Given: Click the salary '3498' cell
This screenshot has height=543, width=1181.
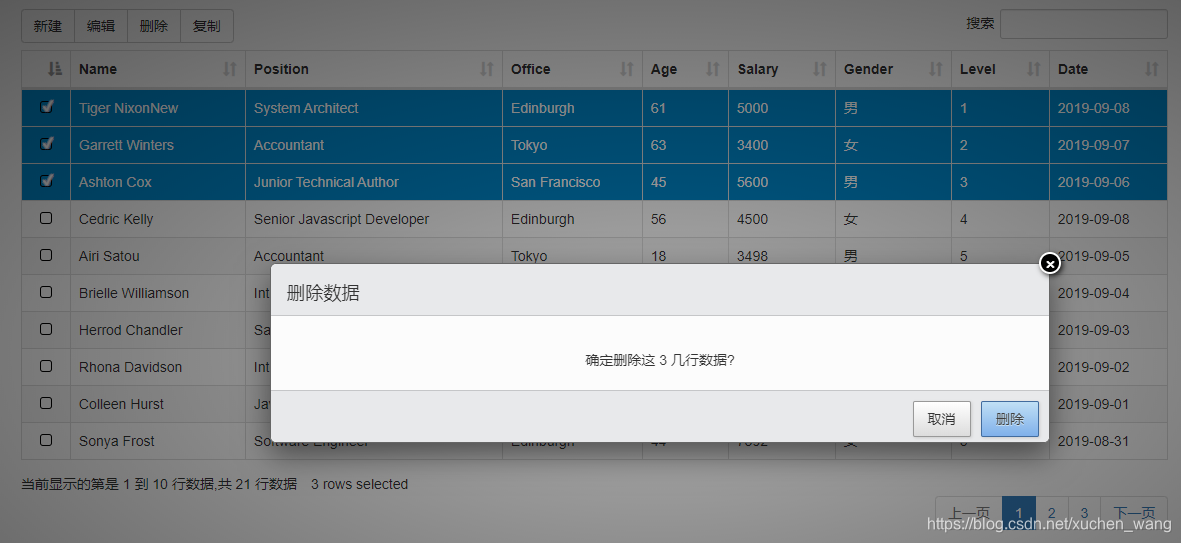Looking at the screenshot, I should [x=782, y=255].
